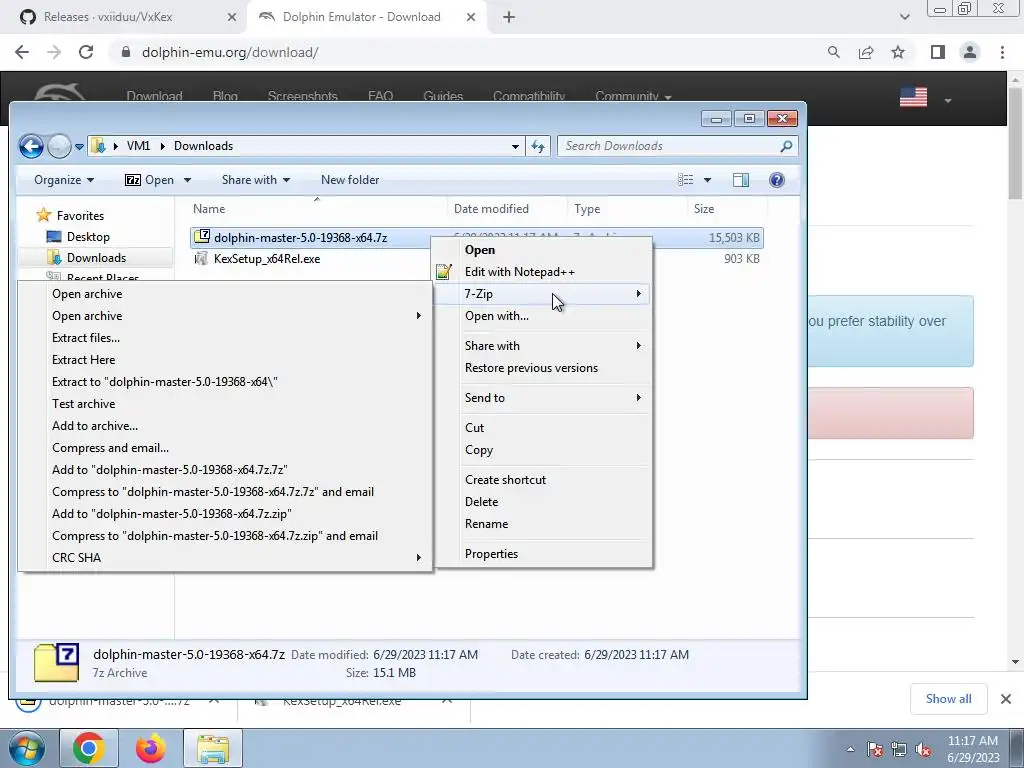Click the Chrome URL address bar
1024x768 pixels.
(x=467, y=52)
